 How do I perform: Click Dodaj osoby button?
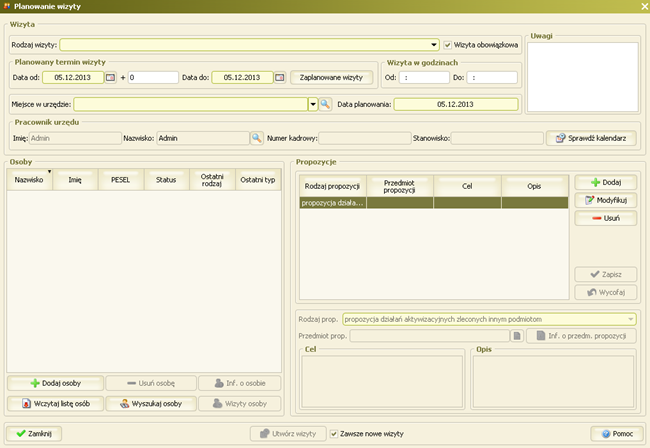[x=56, y=383]
